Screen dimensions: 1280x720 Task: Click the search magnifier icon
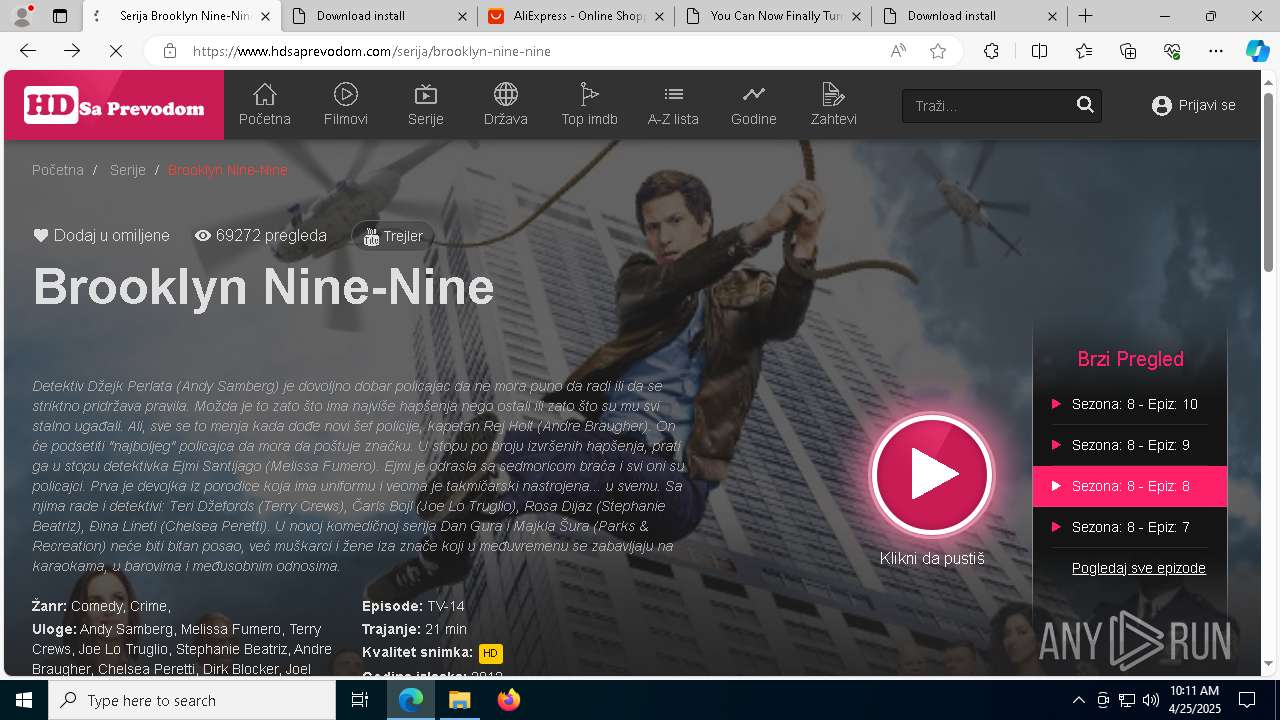1085,105
